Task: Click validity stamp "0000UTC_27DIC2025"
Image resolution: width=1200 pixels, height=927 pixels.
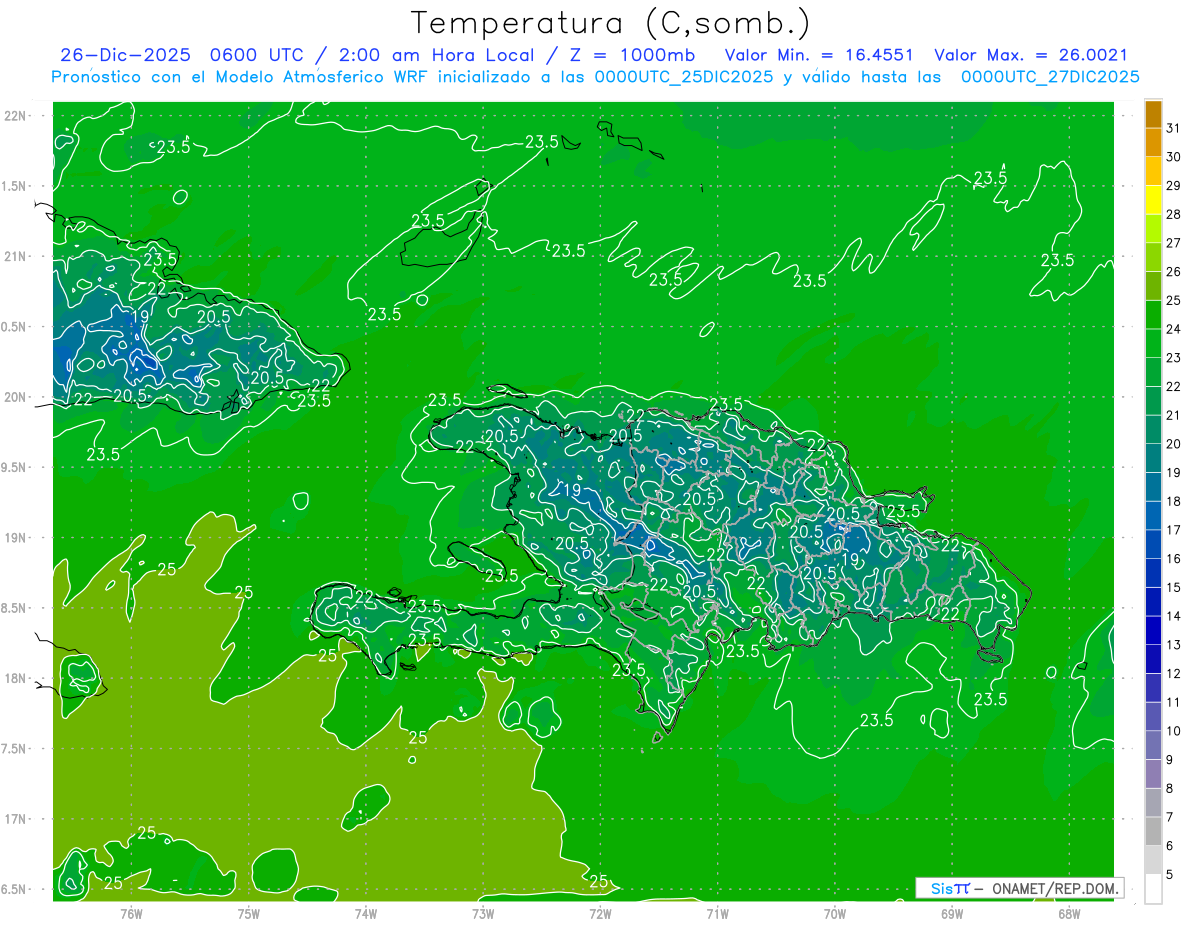Action: tap(1050, 76)
